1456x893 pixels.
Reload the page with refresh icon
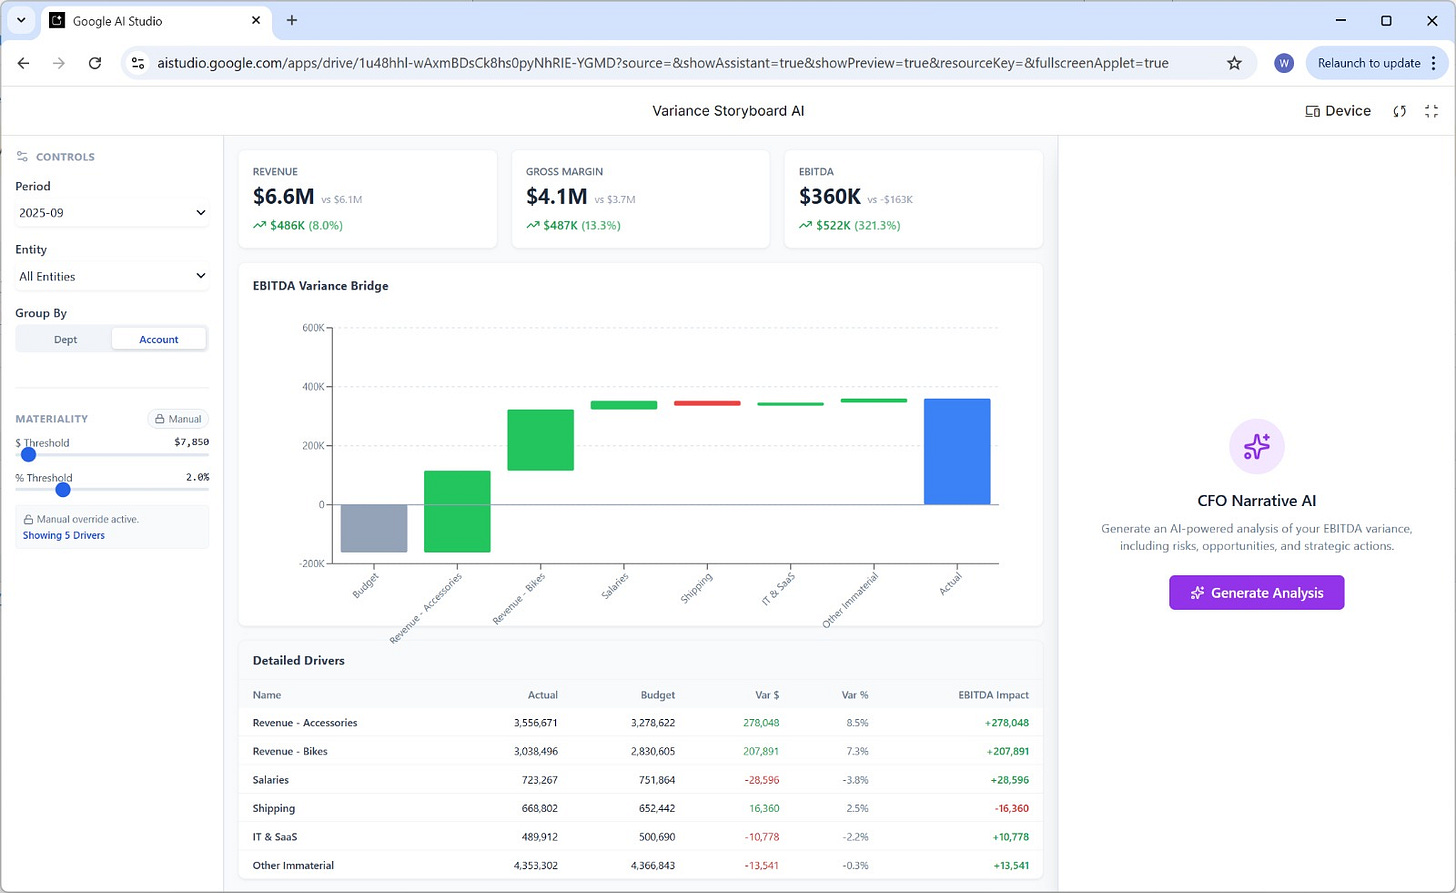click(95, 63)
